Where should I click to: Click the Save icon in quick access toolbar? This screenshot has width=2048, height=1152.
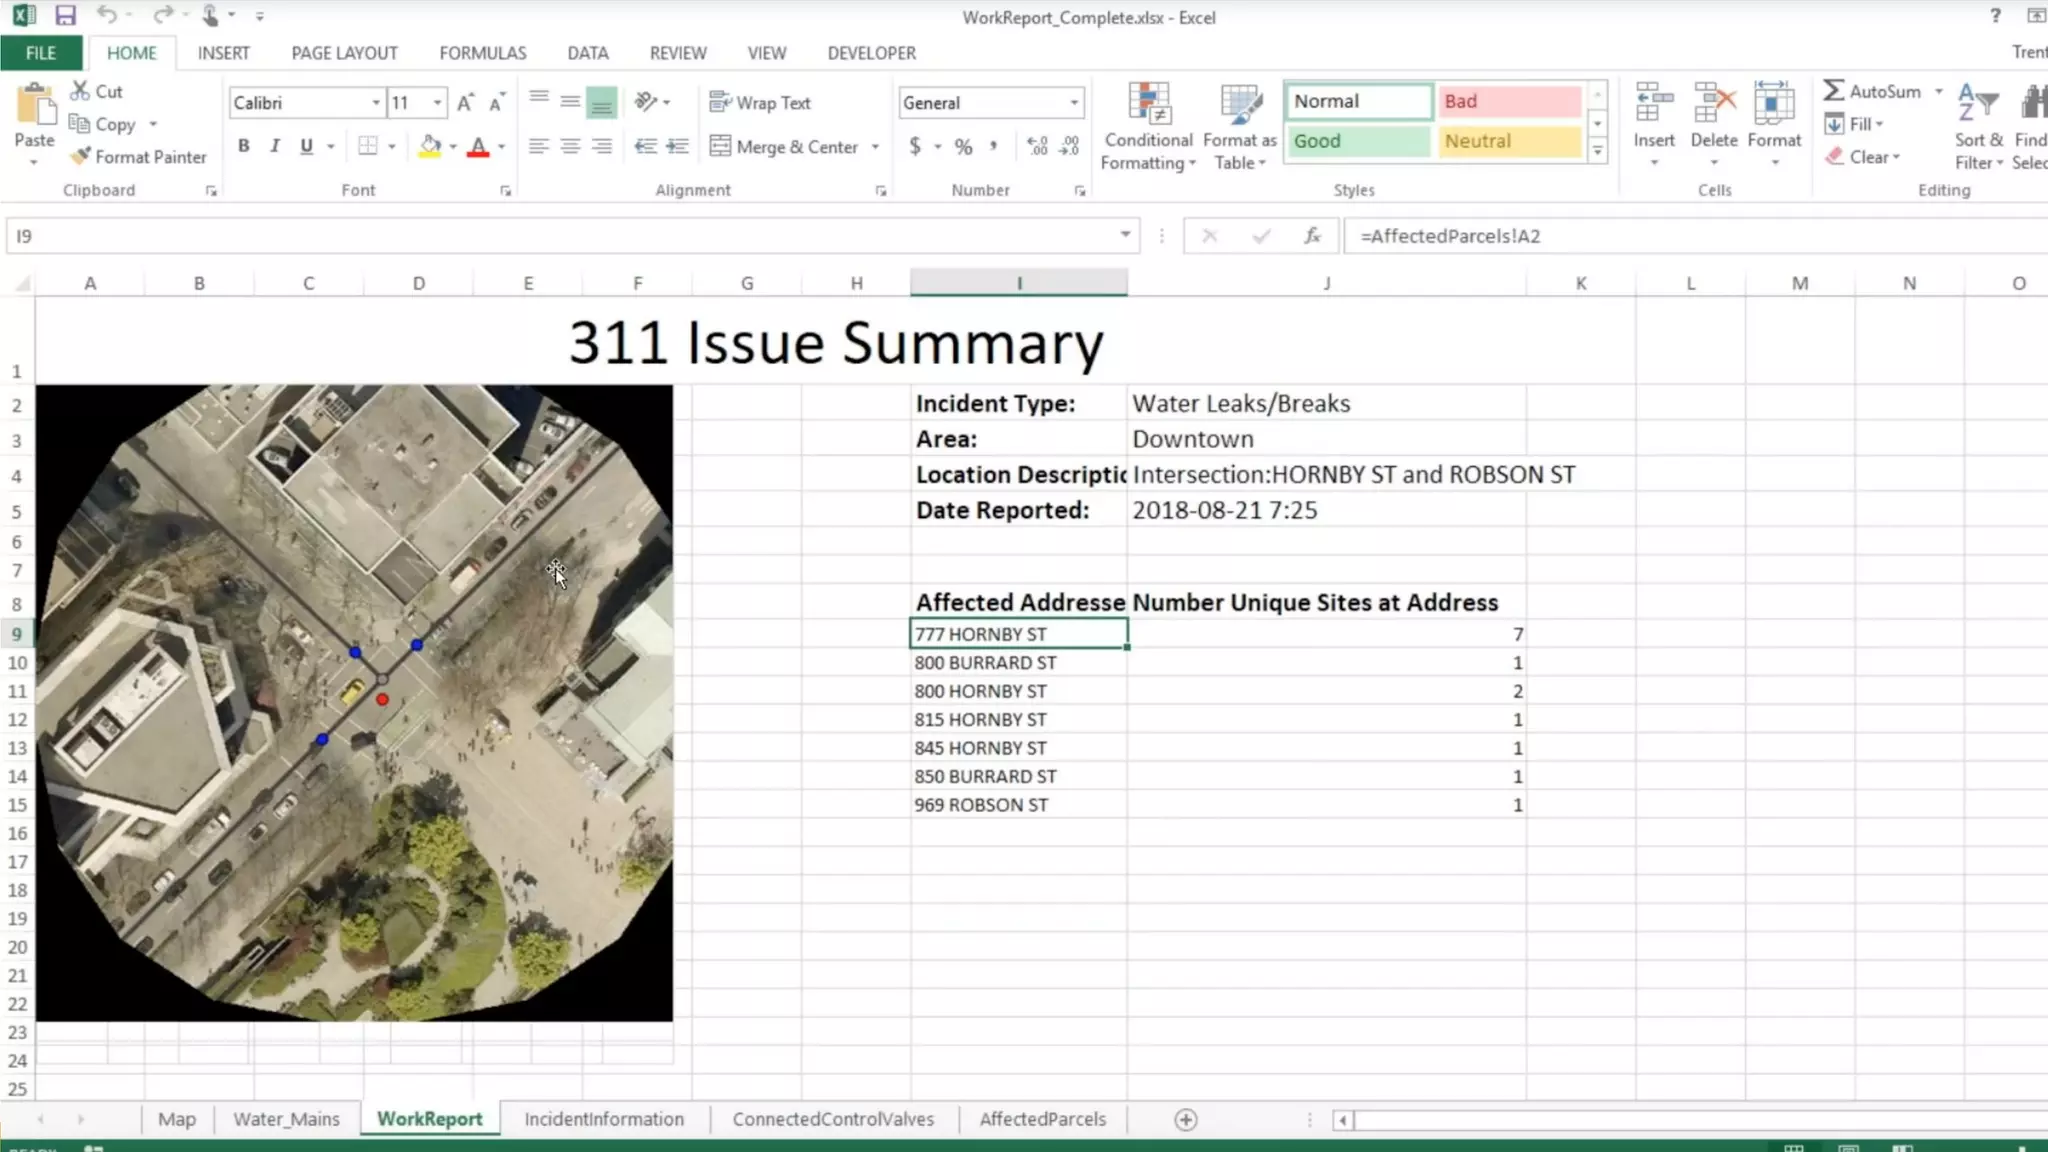coord(65,15)
